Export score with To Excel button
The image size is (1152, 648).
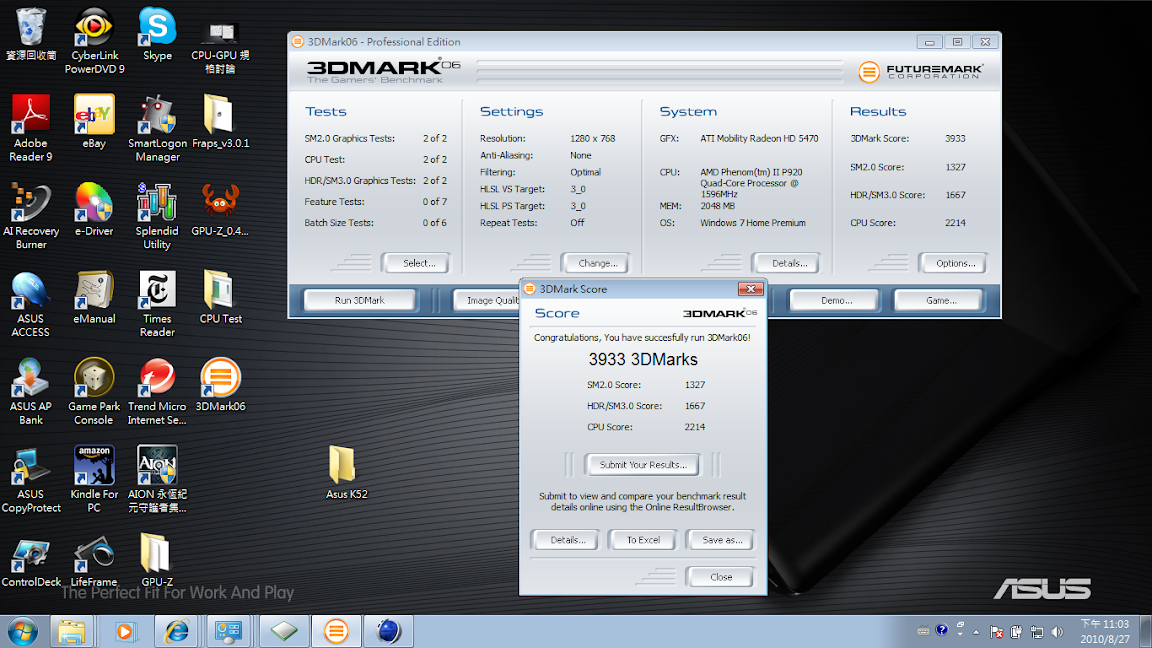(643, 540)
